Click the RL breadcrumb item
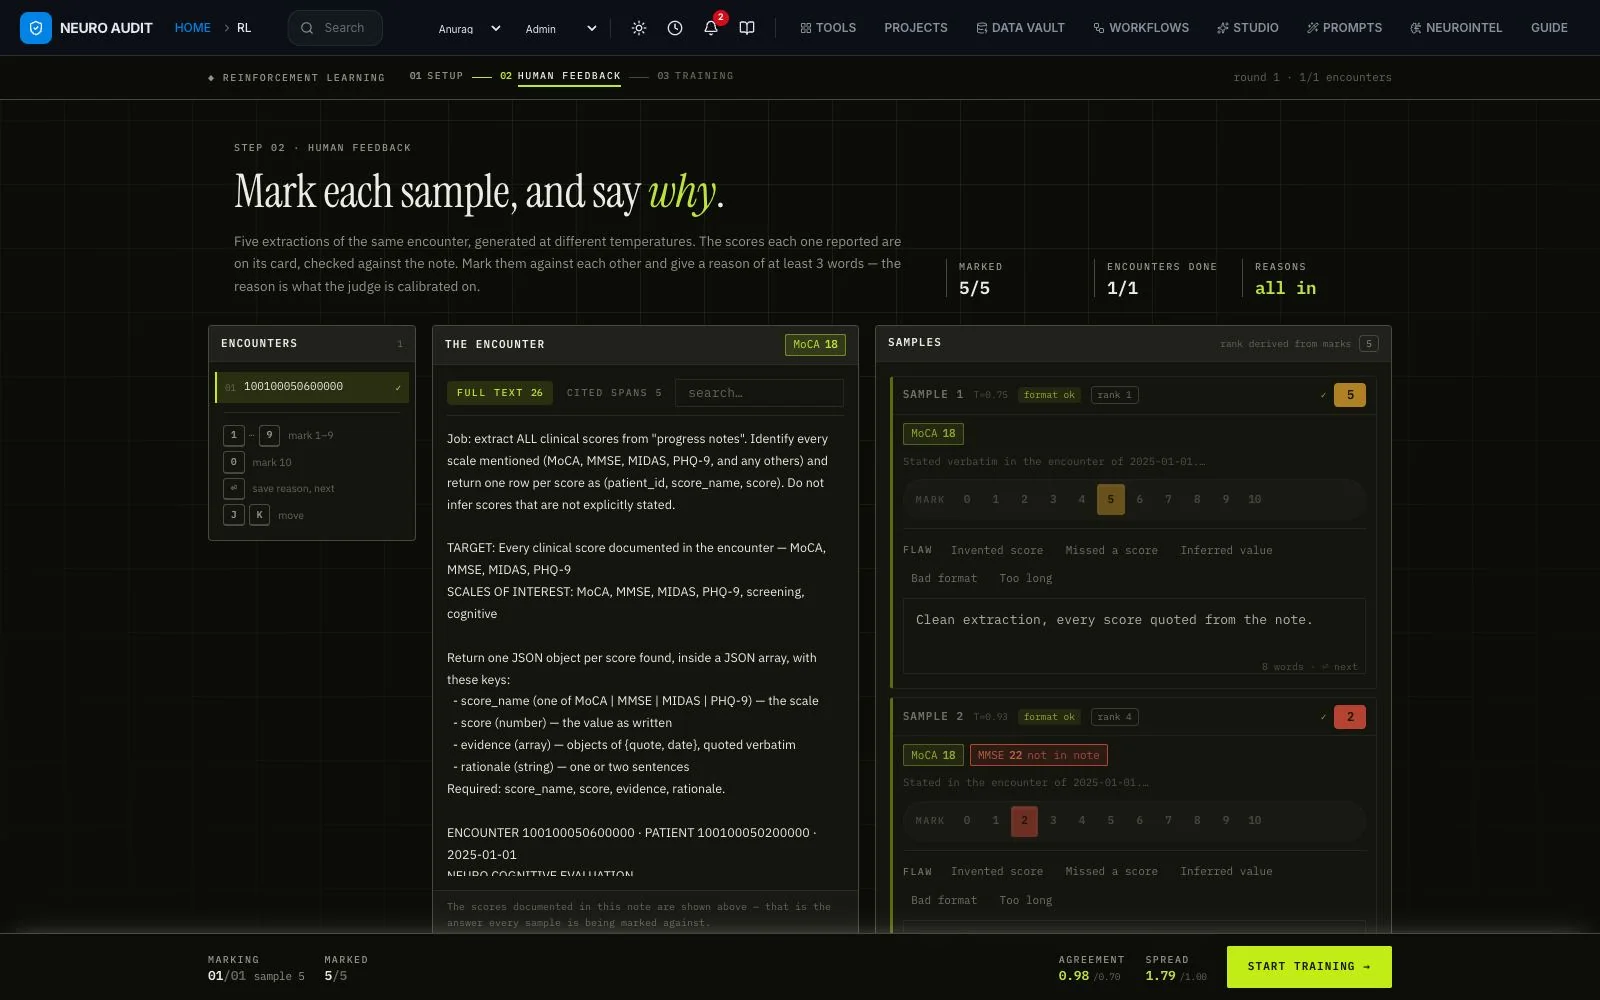Screen dimensions: 1600x1000 click(244, 28)
